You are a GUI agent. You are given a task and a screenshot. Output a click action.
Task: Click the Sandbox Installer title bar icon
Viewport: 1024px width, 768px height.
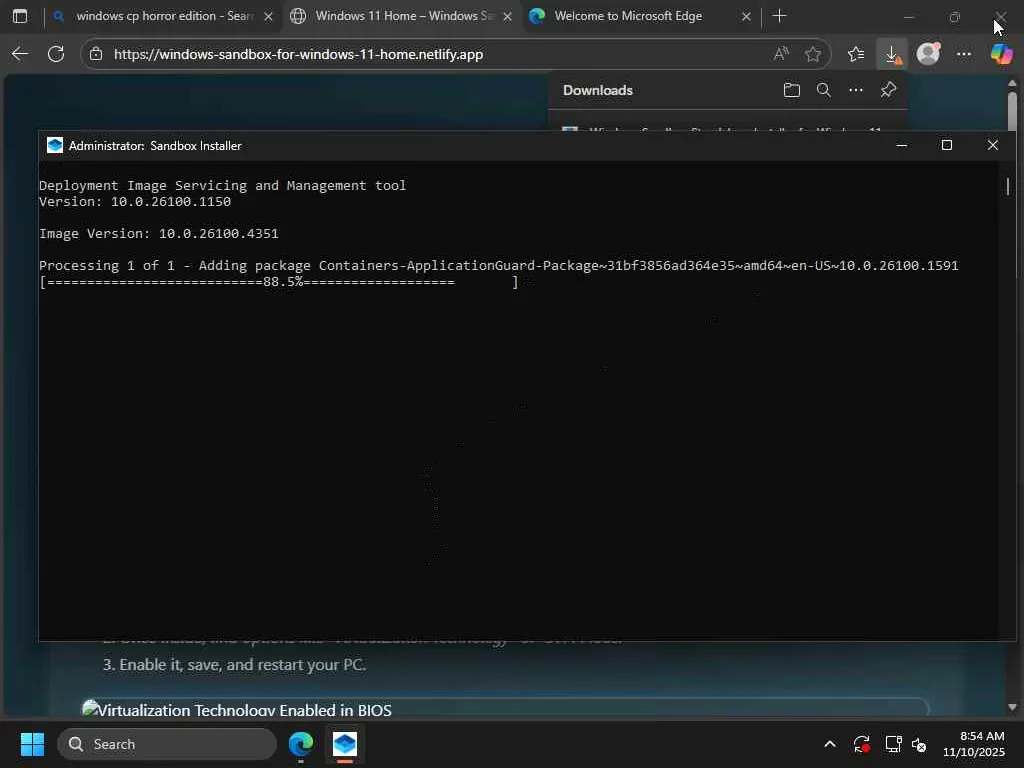[x=55, y=146]
